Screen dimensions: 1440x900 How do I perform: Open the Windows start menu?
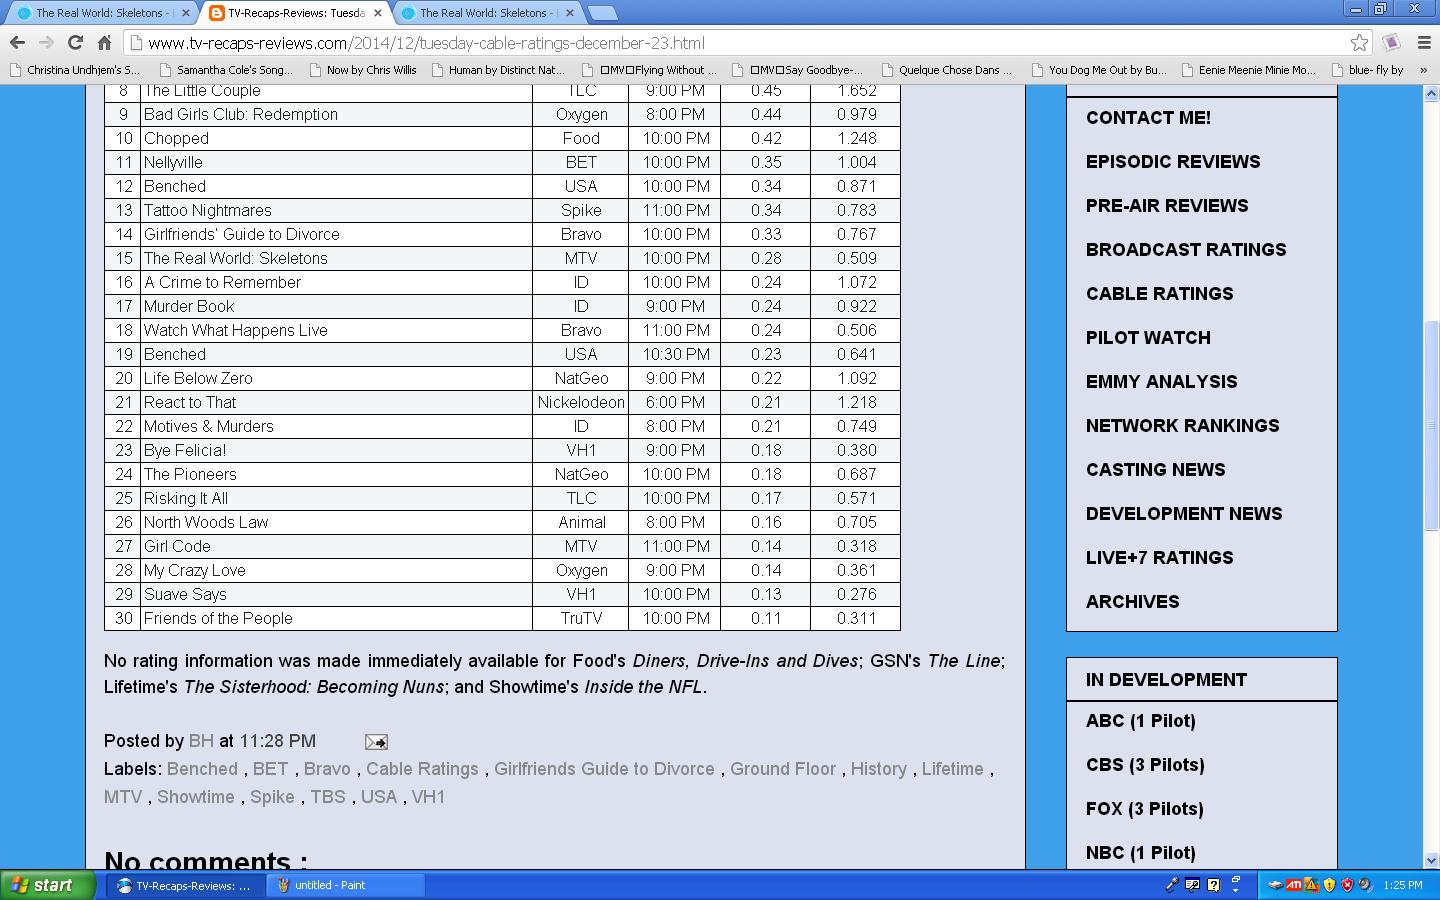click(47, 885)
